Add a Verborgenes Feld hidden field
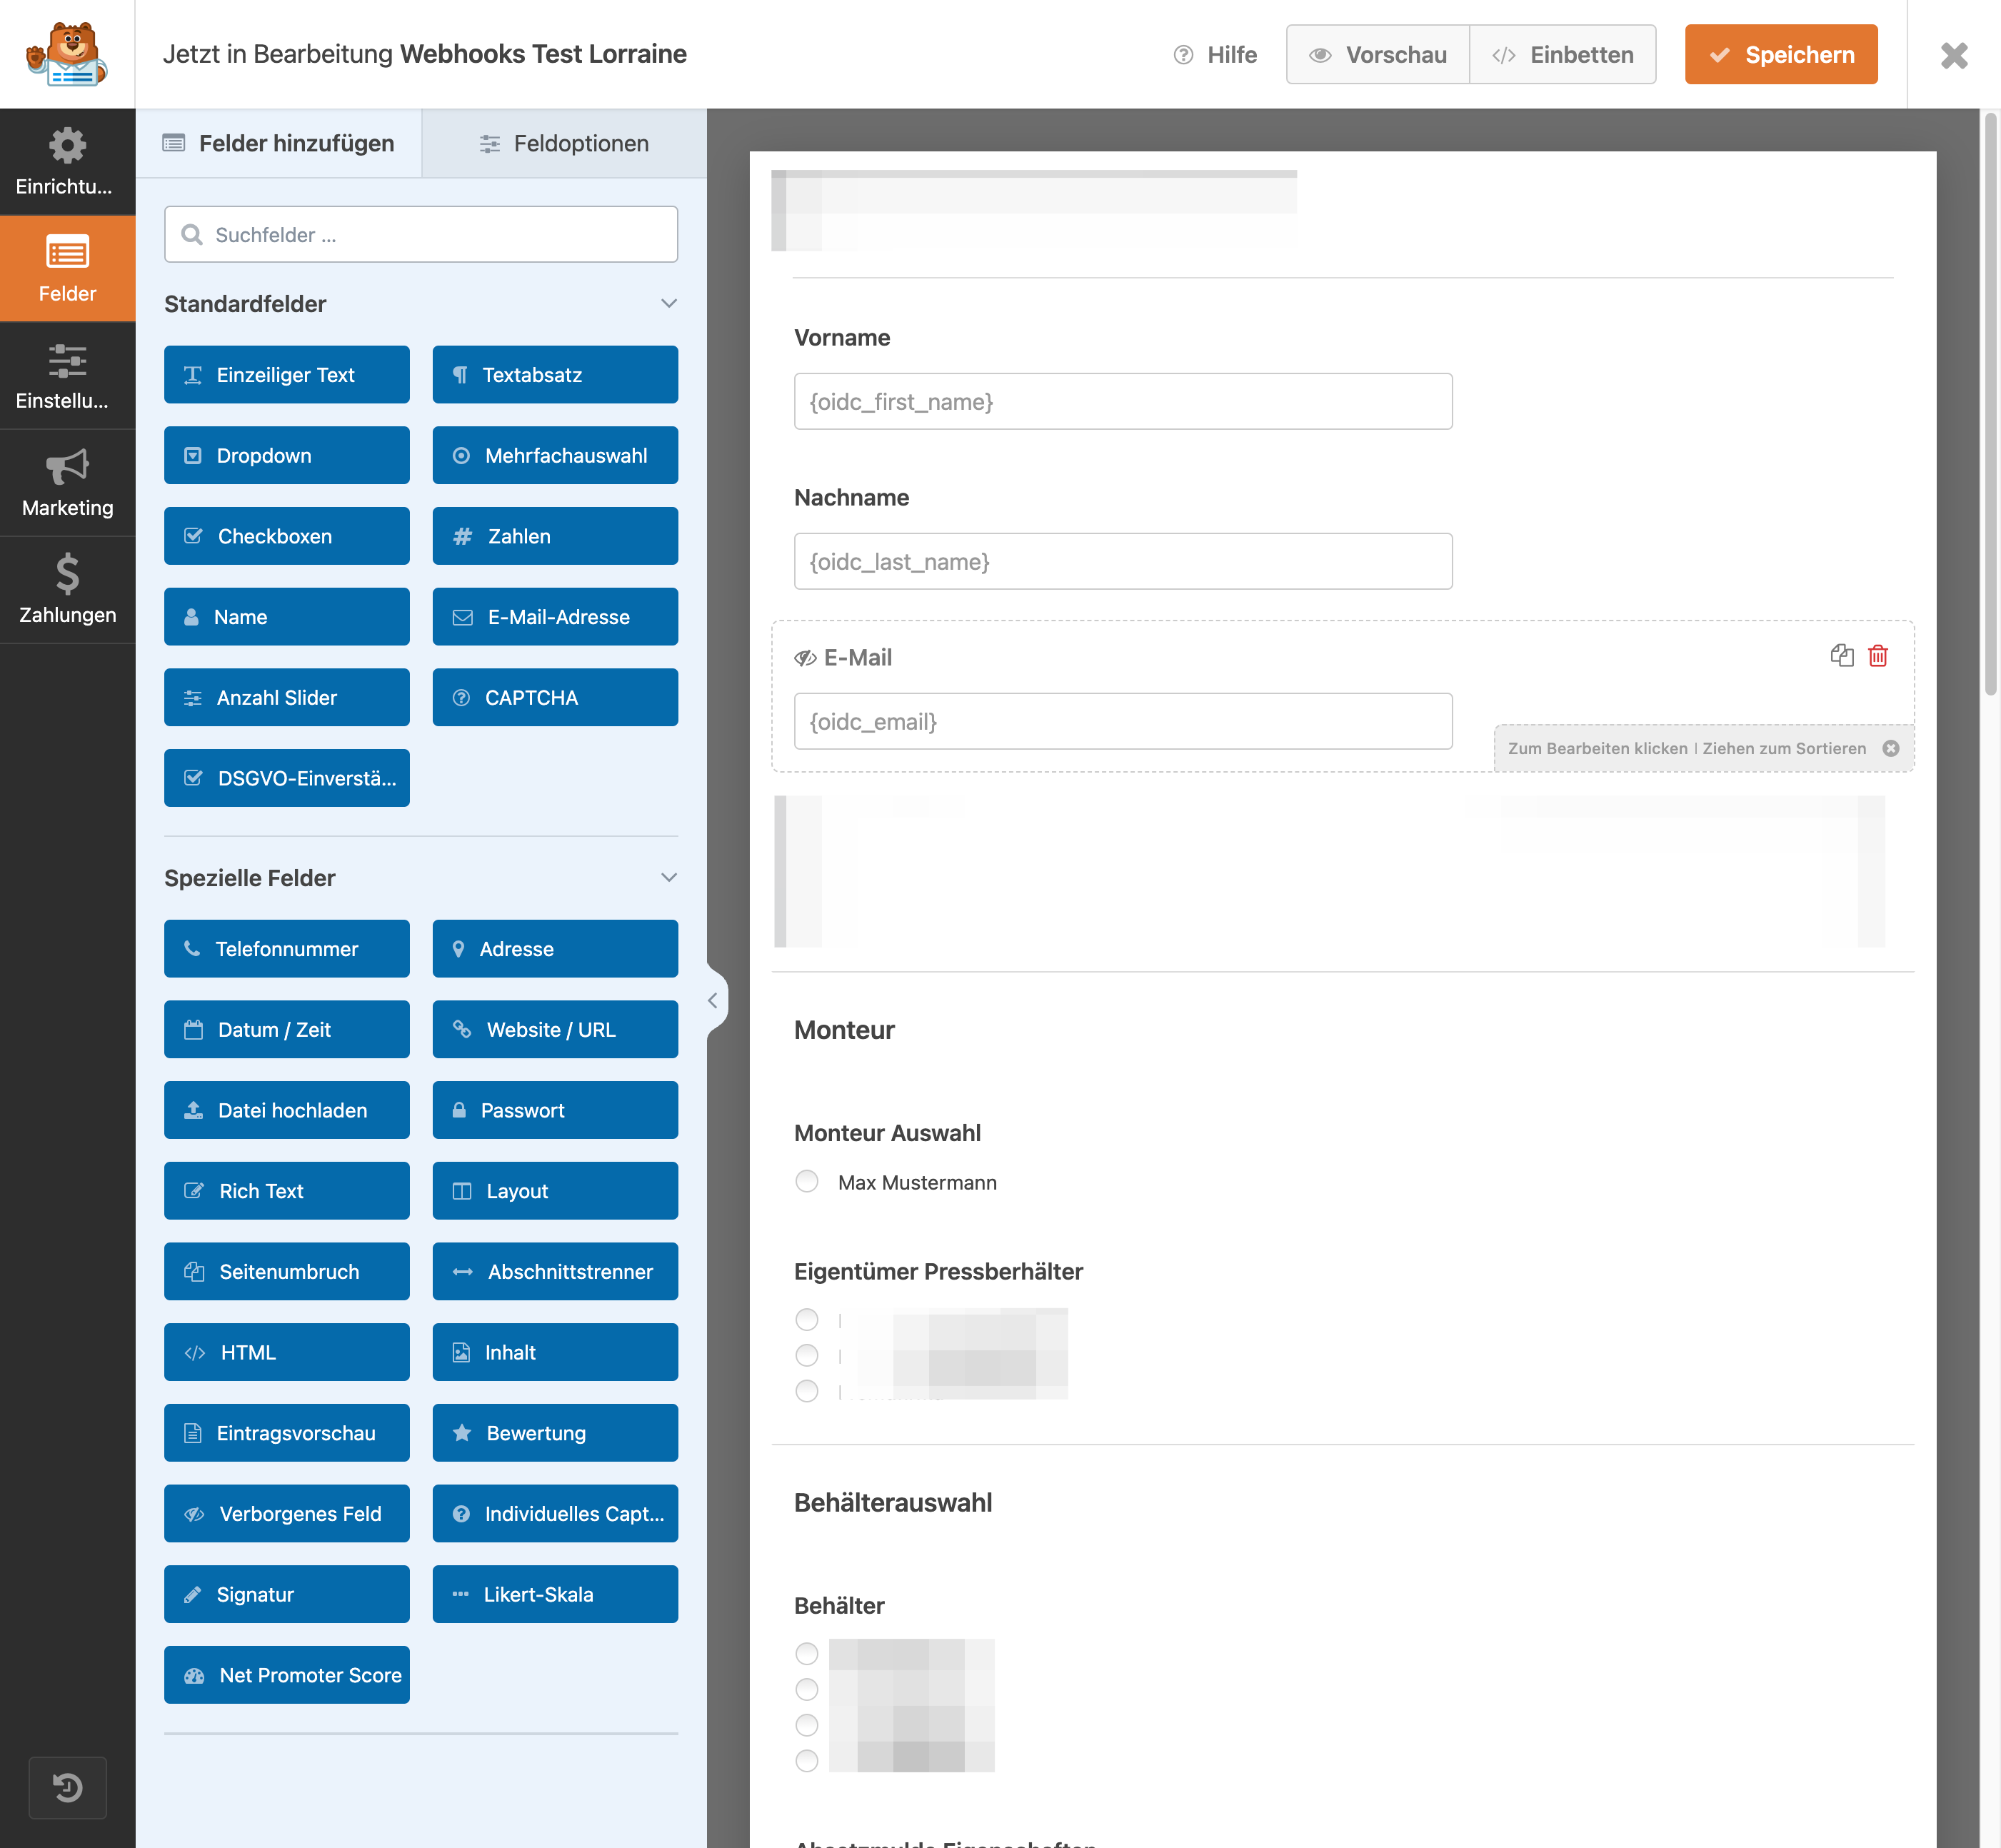Viewport: 2001px width, 1848px height. [287, 1514]
